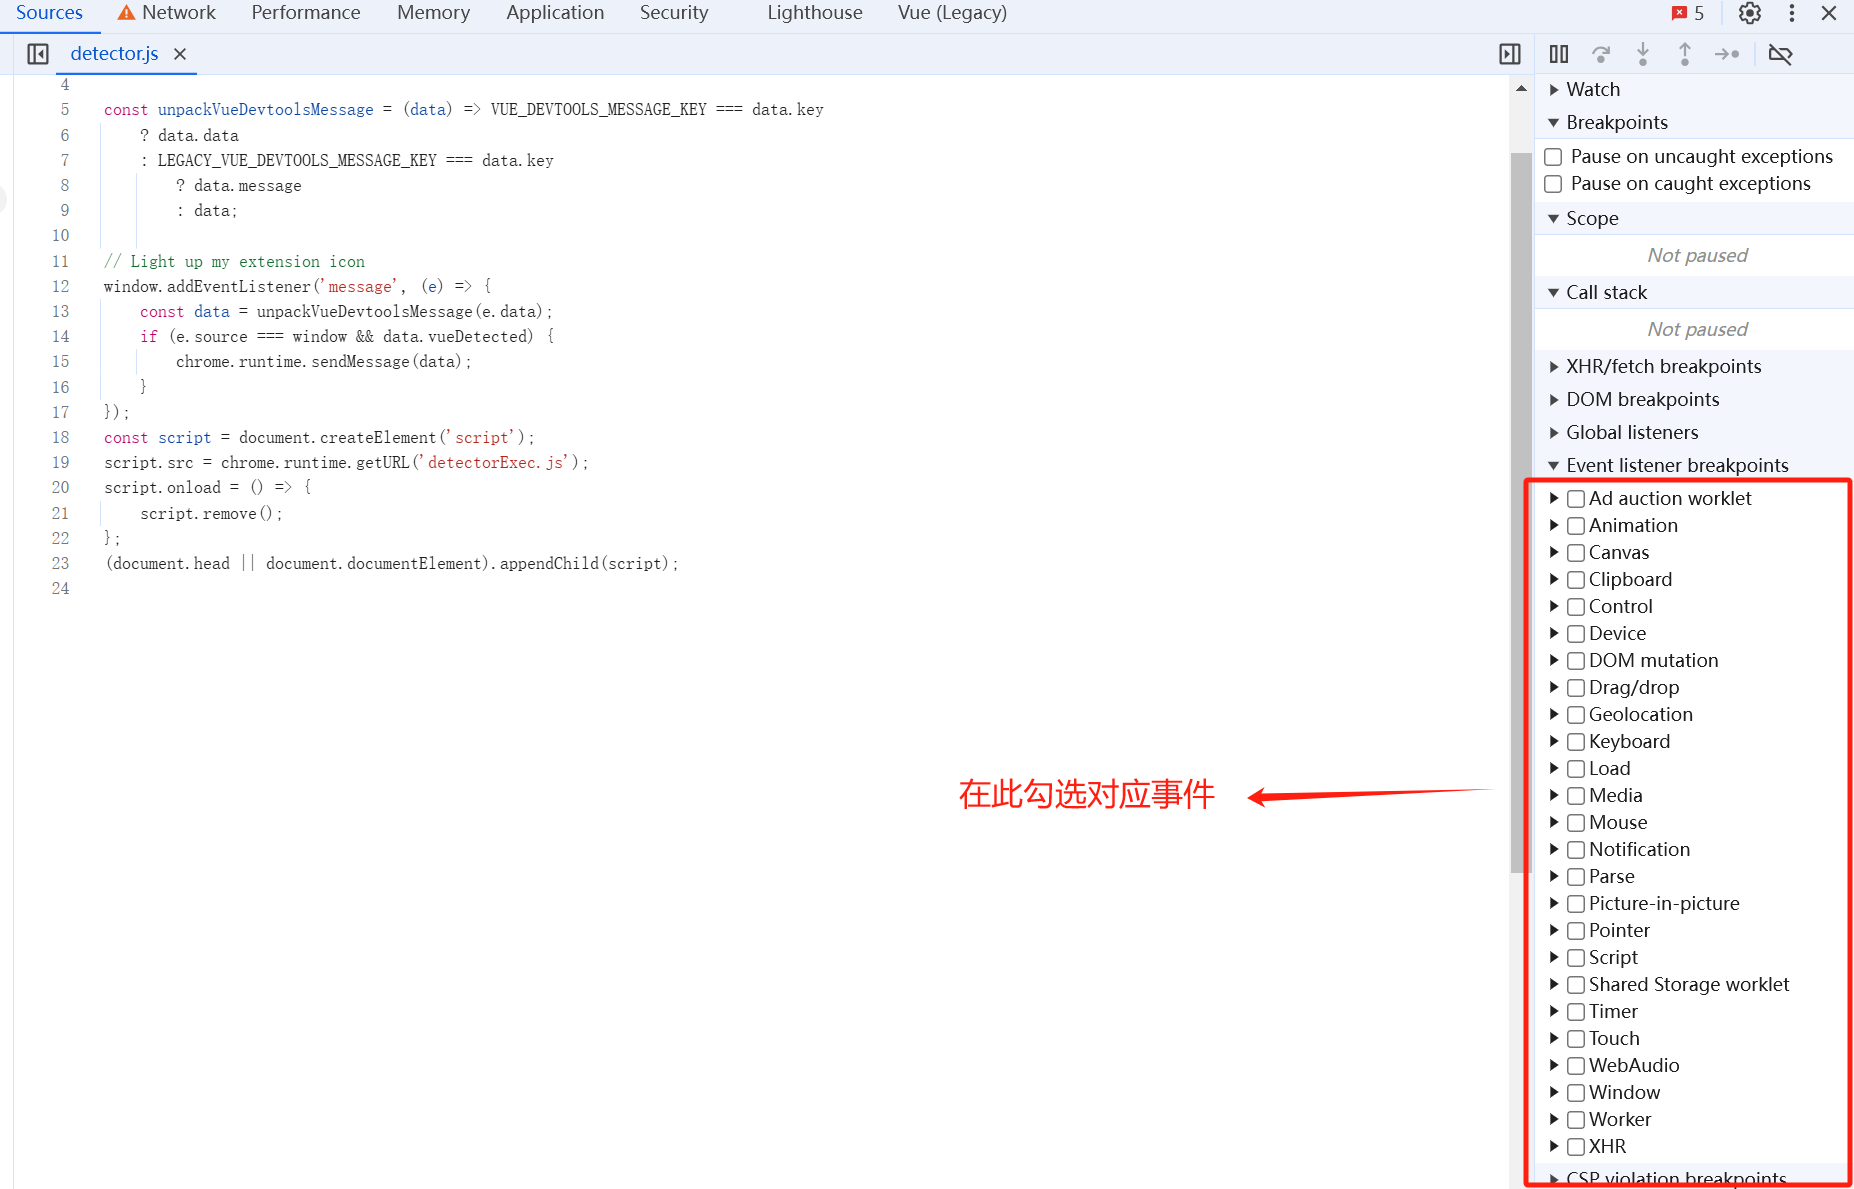Expand the Parse event category arrow

1554,876
